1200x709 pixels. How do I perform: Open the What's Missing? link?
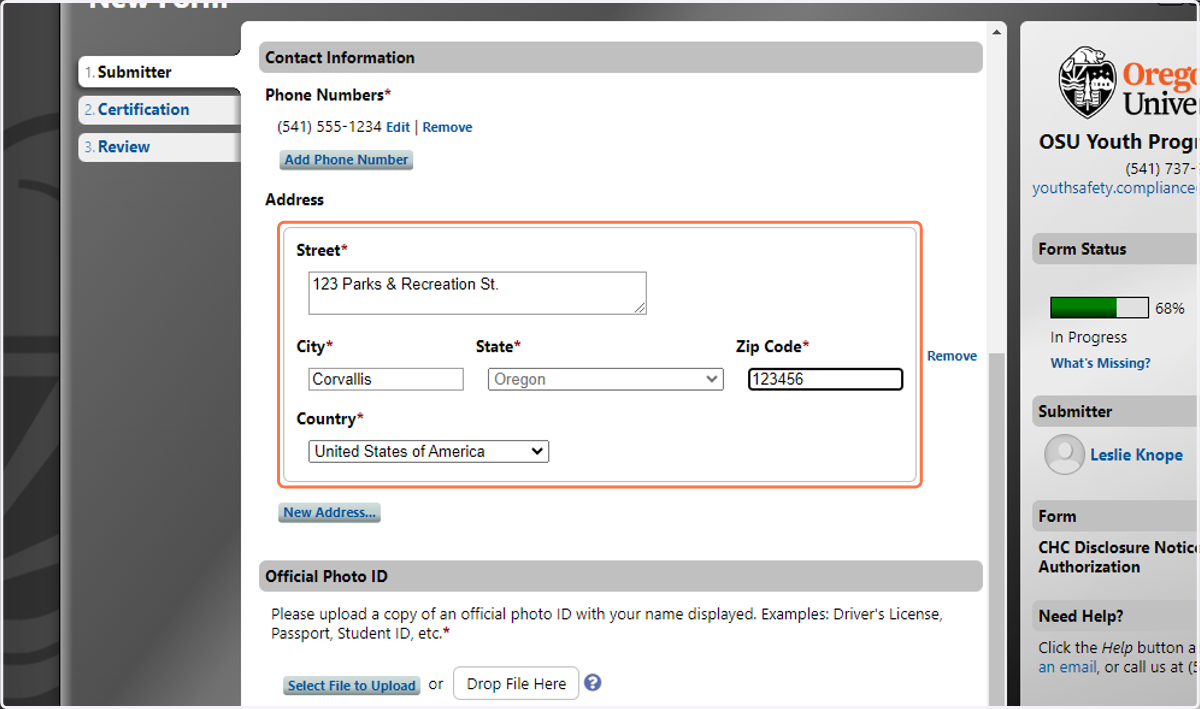(x=1100, y=363)
